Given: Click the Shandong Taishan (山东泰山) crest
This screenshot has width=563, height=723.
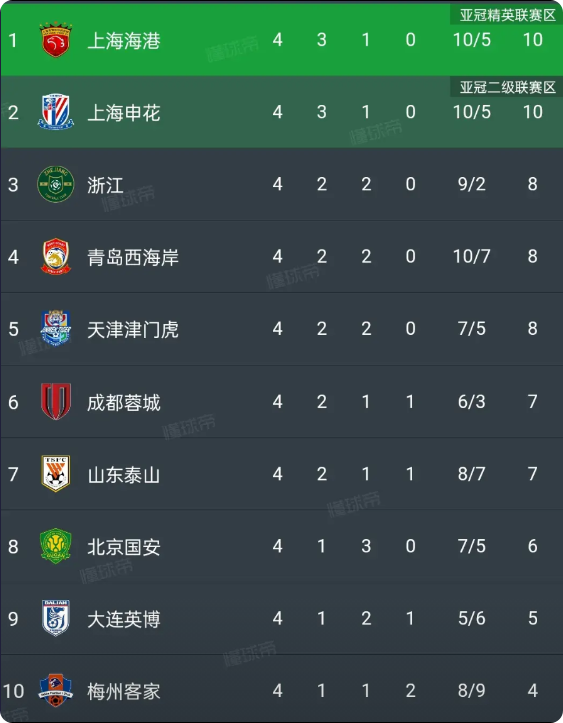Looking at the screenshot, I should click(55, 474).
